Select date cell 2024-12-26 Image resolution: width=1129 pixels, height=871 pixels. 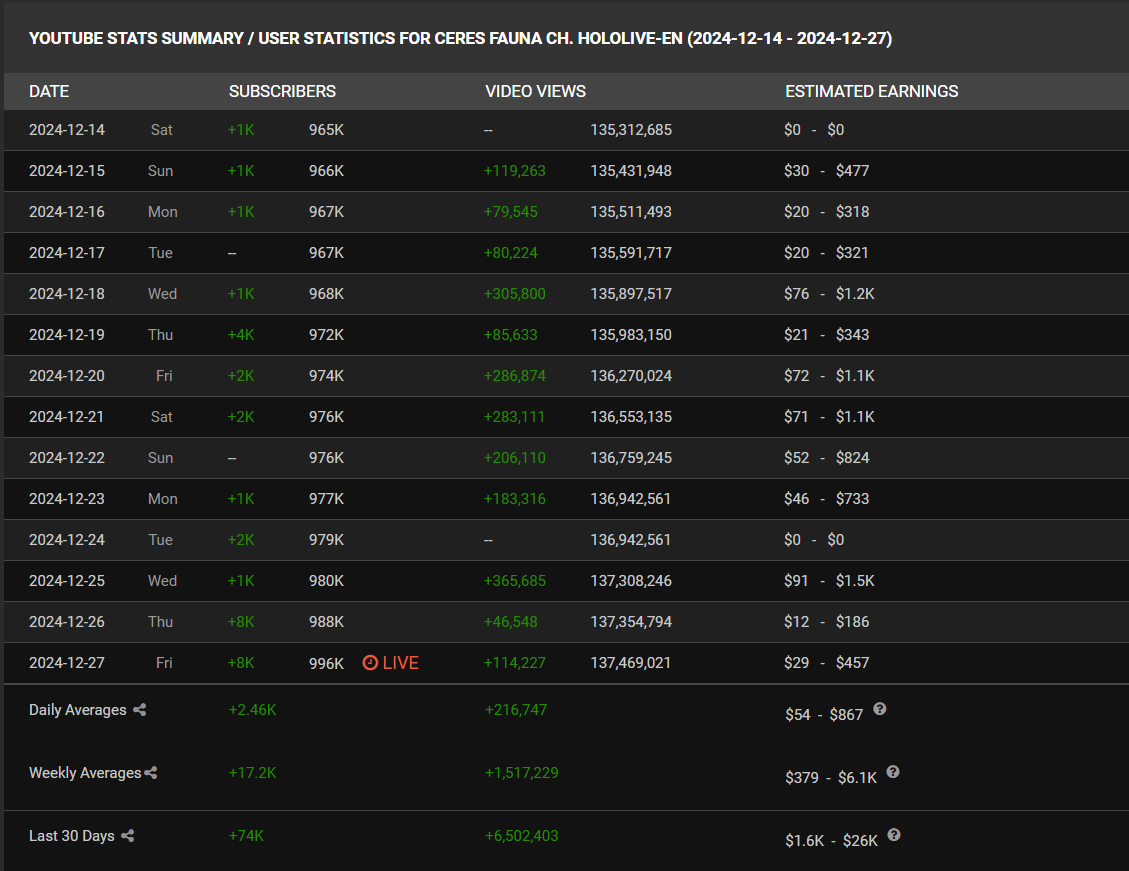point(66,622)
